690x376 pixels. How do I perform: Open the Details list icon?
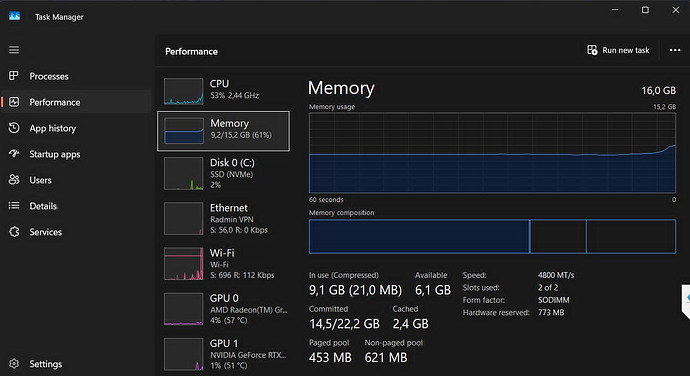point(14,206)
